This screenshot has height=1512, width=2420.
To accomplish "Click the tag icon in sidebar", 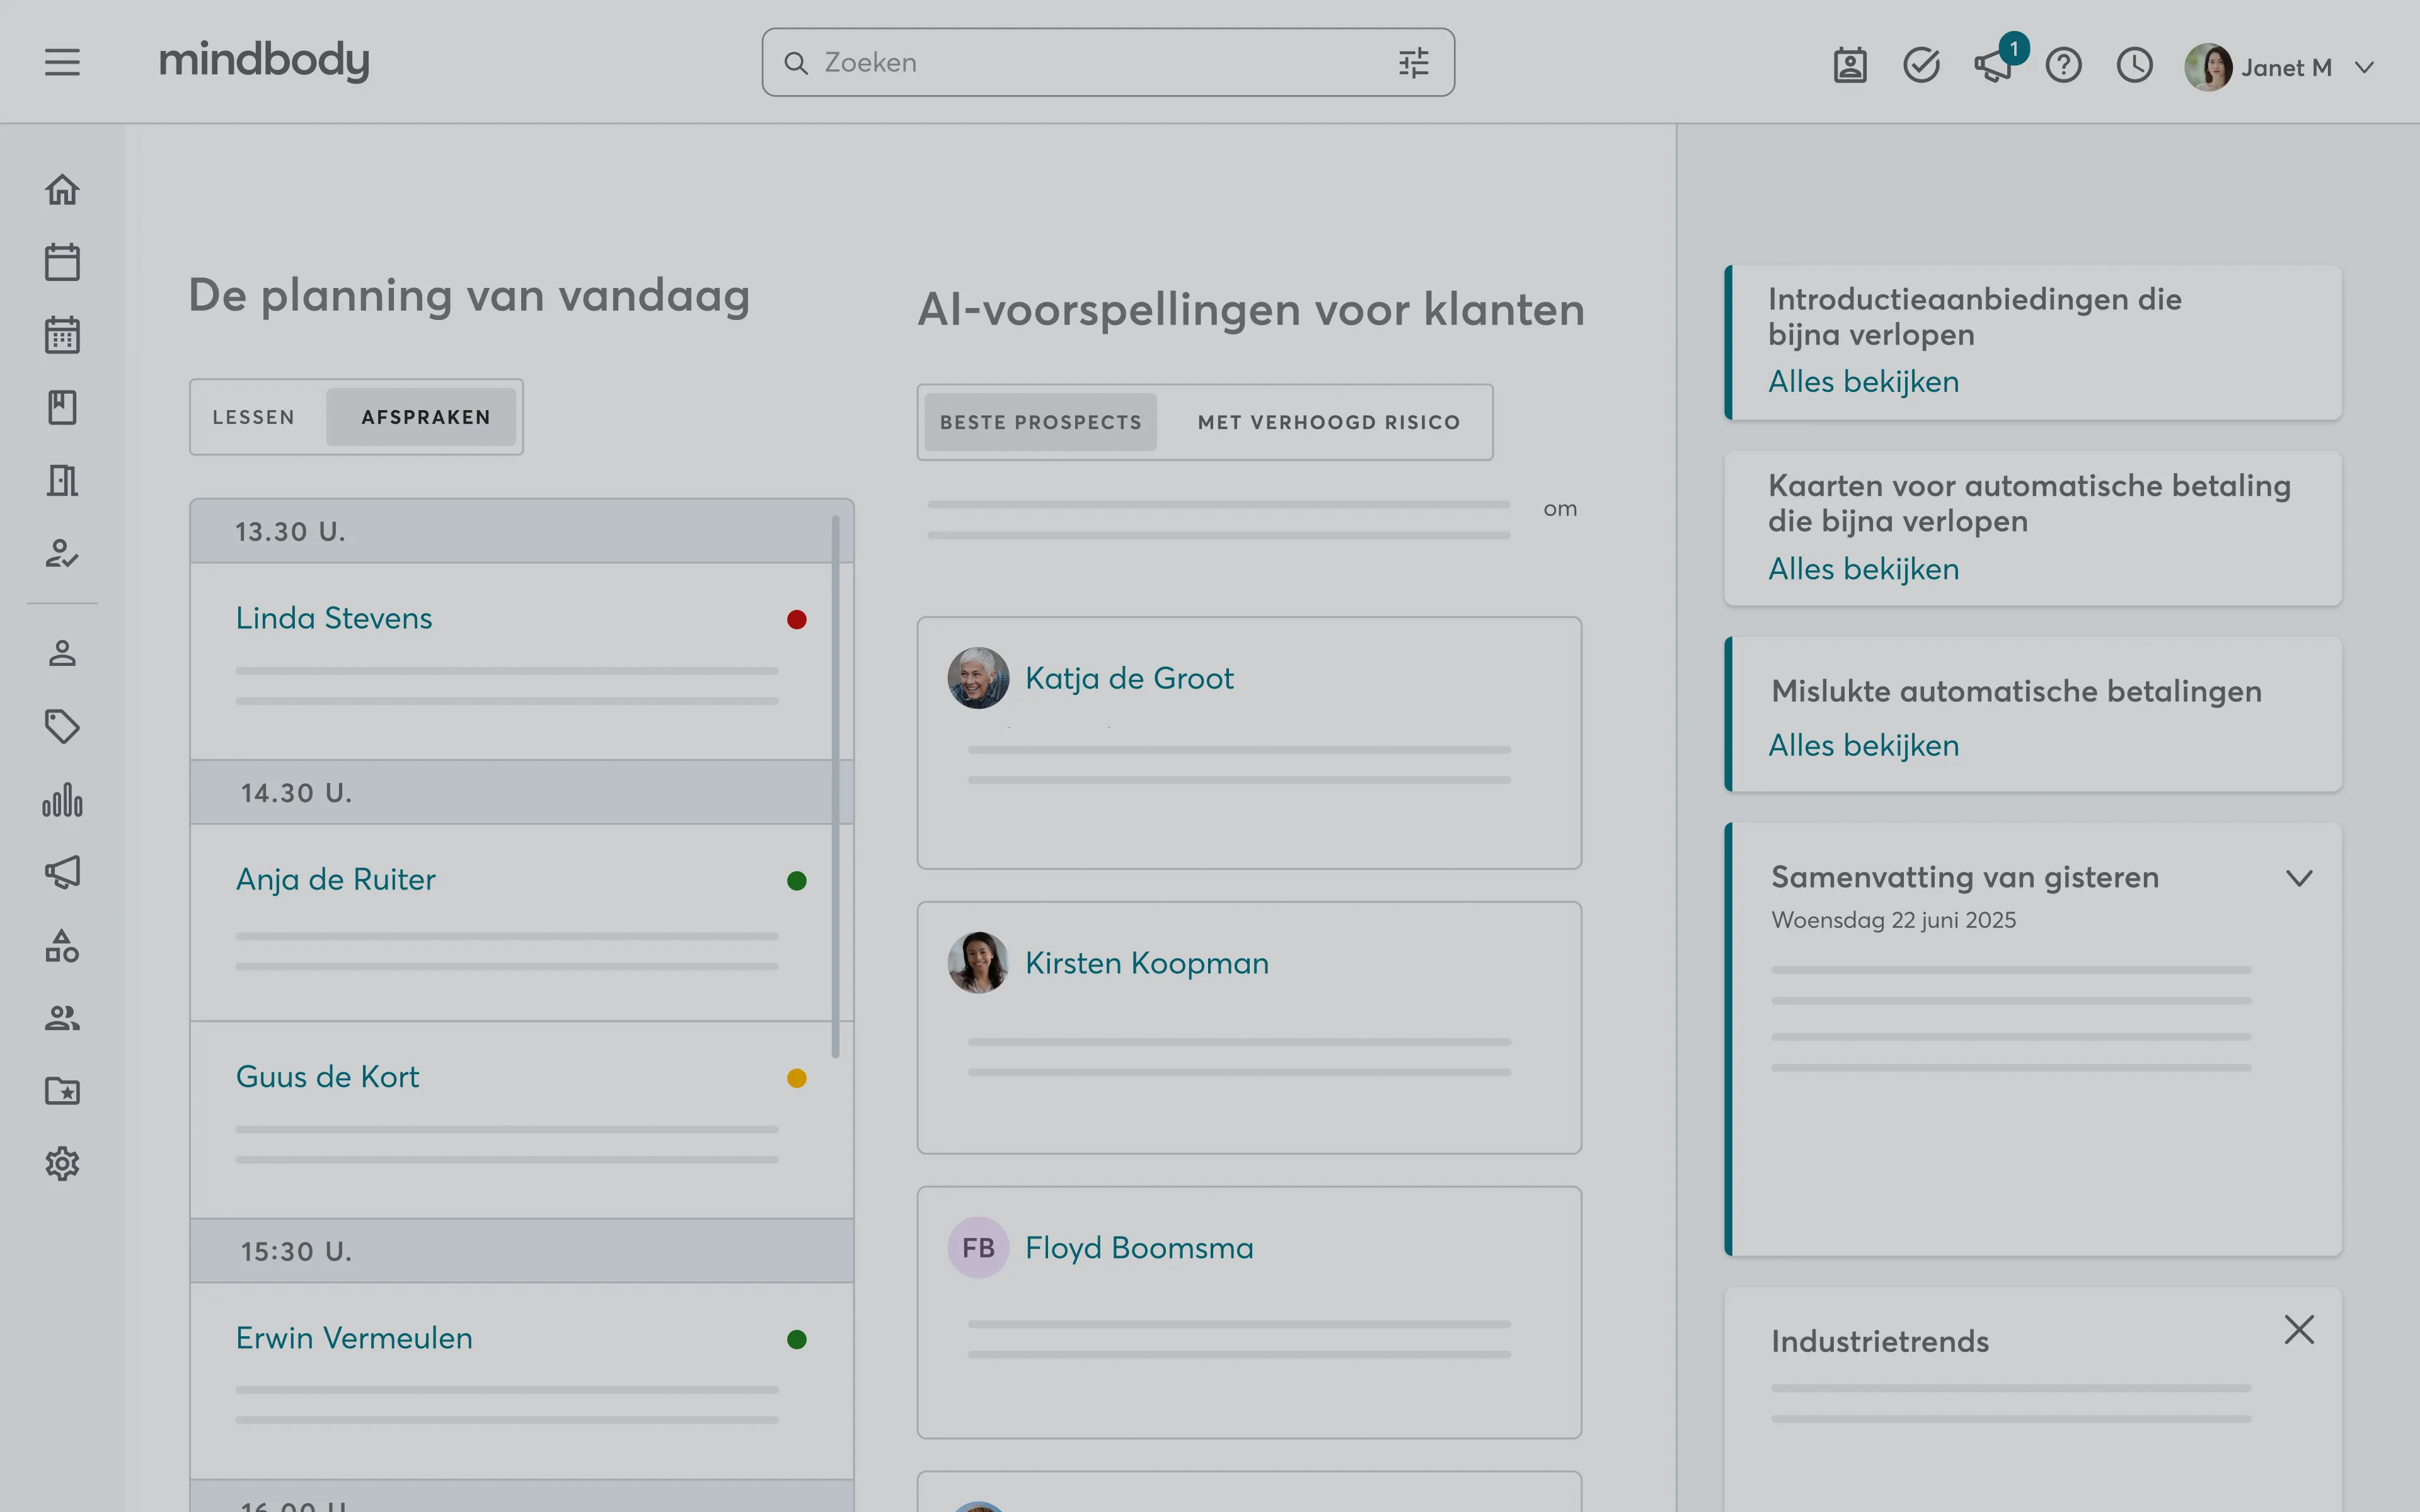I will pos(62,726).
